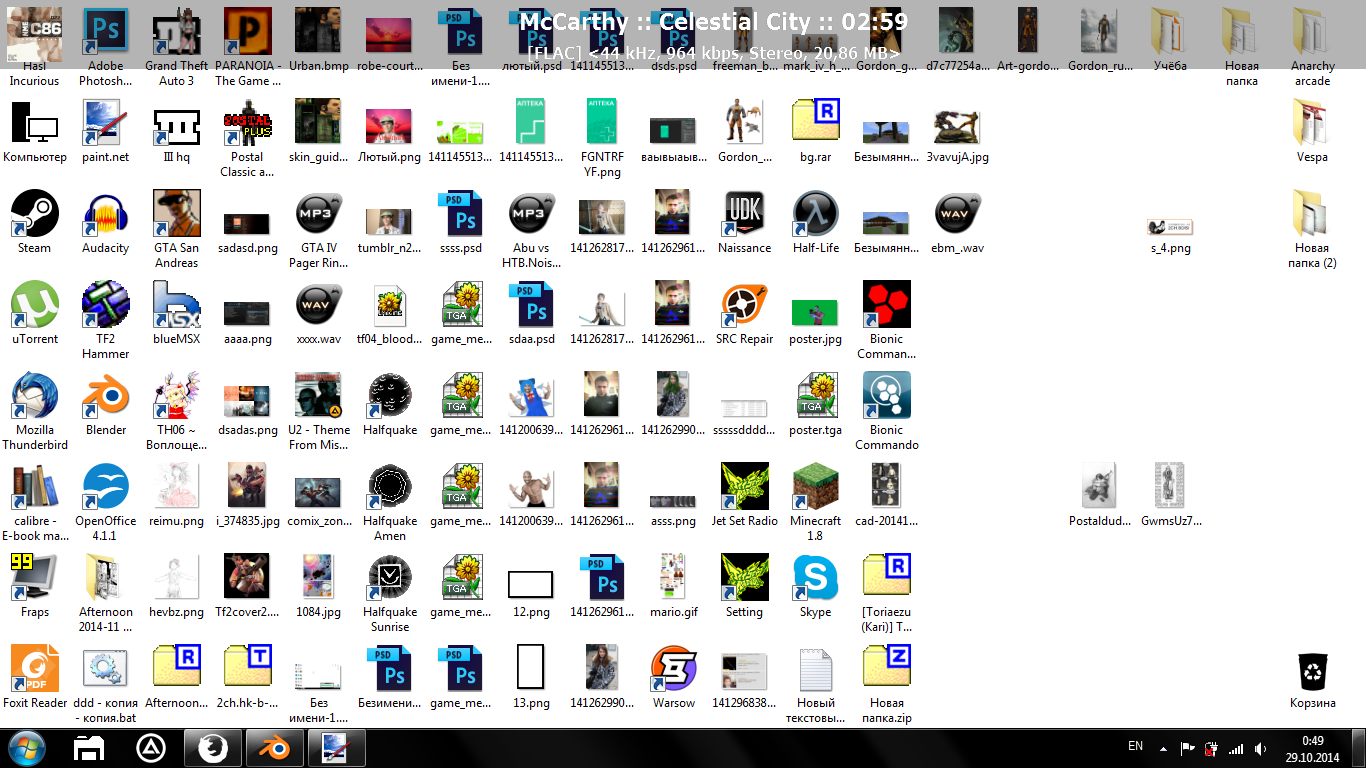Open the Компьютер desktop icon

pos(35,124)
